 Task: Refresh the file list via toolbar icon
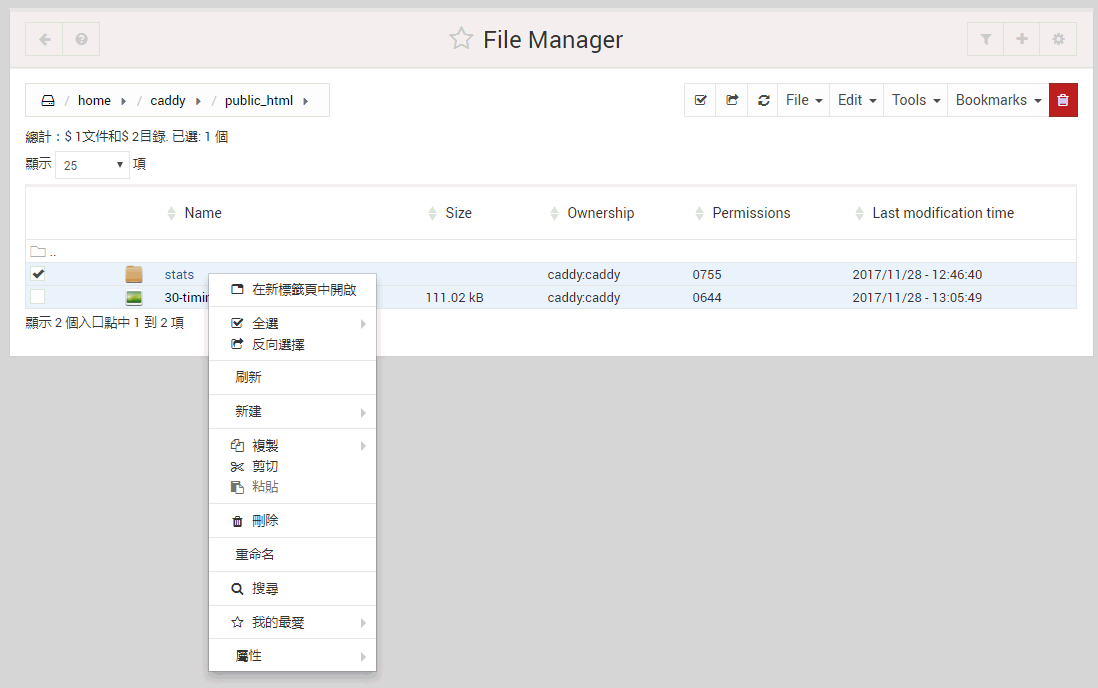click(763, 100)
